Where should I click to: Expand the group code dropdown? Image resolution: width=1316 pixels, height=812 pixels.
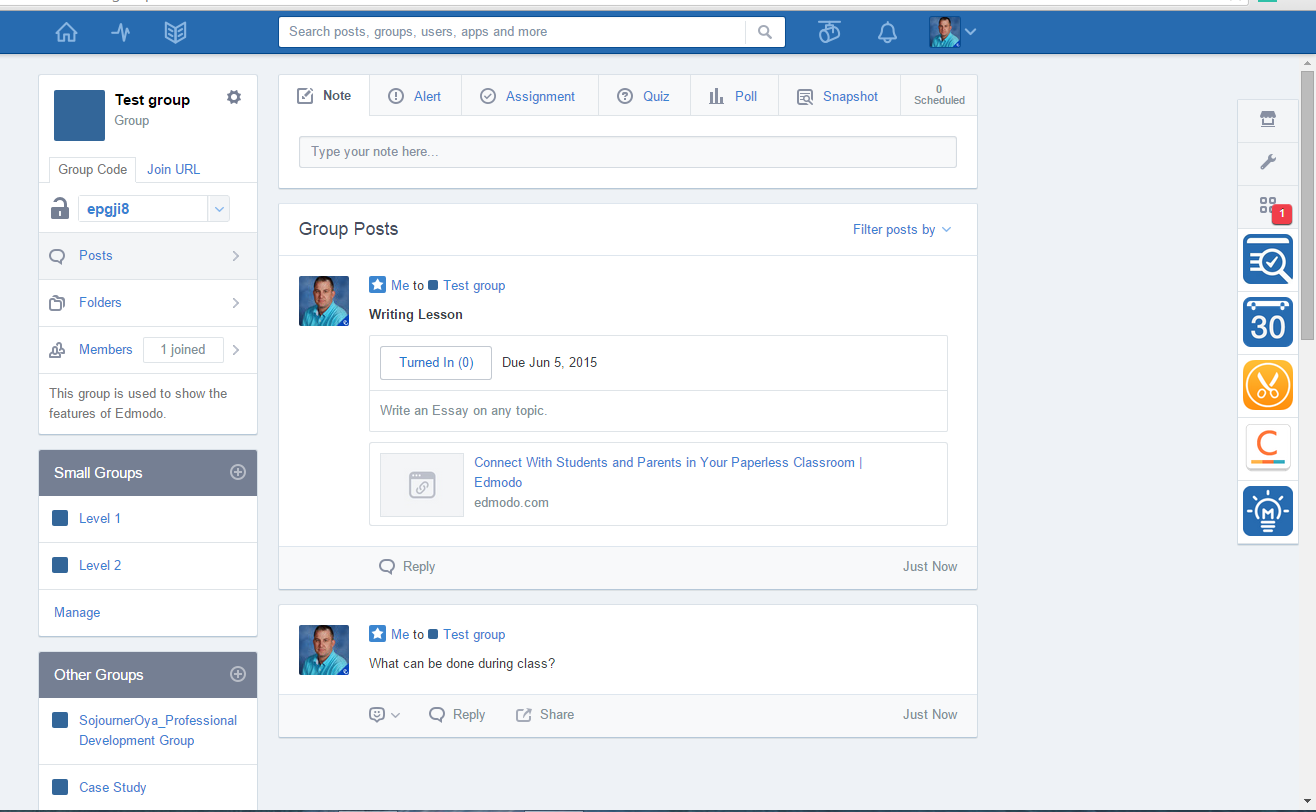point(219,209)
